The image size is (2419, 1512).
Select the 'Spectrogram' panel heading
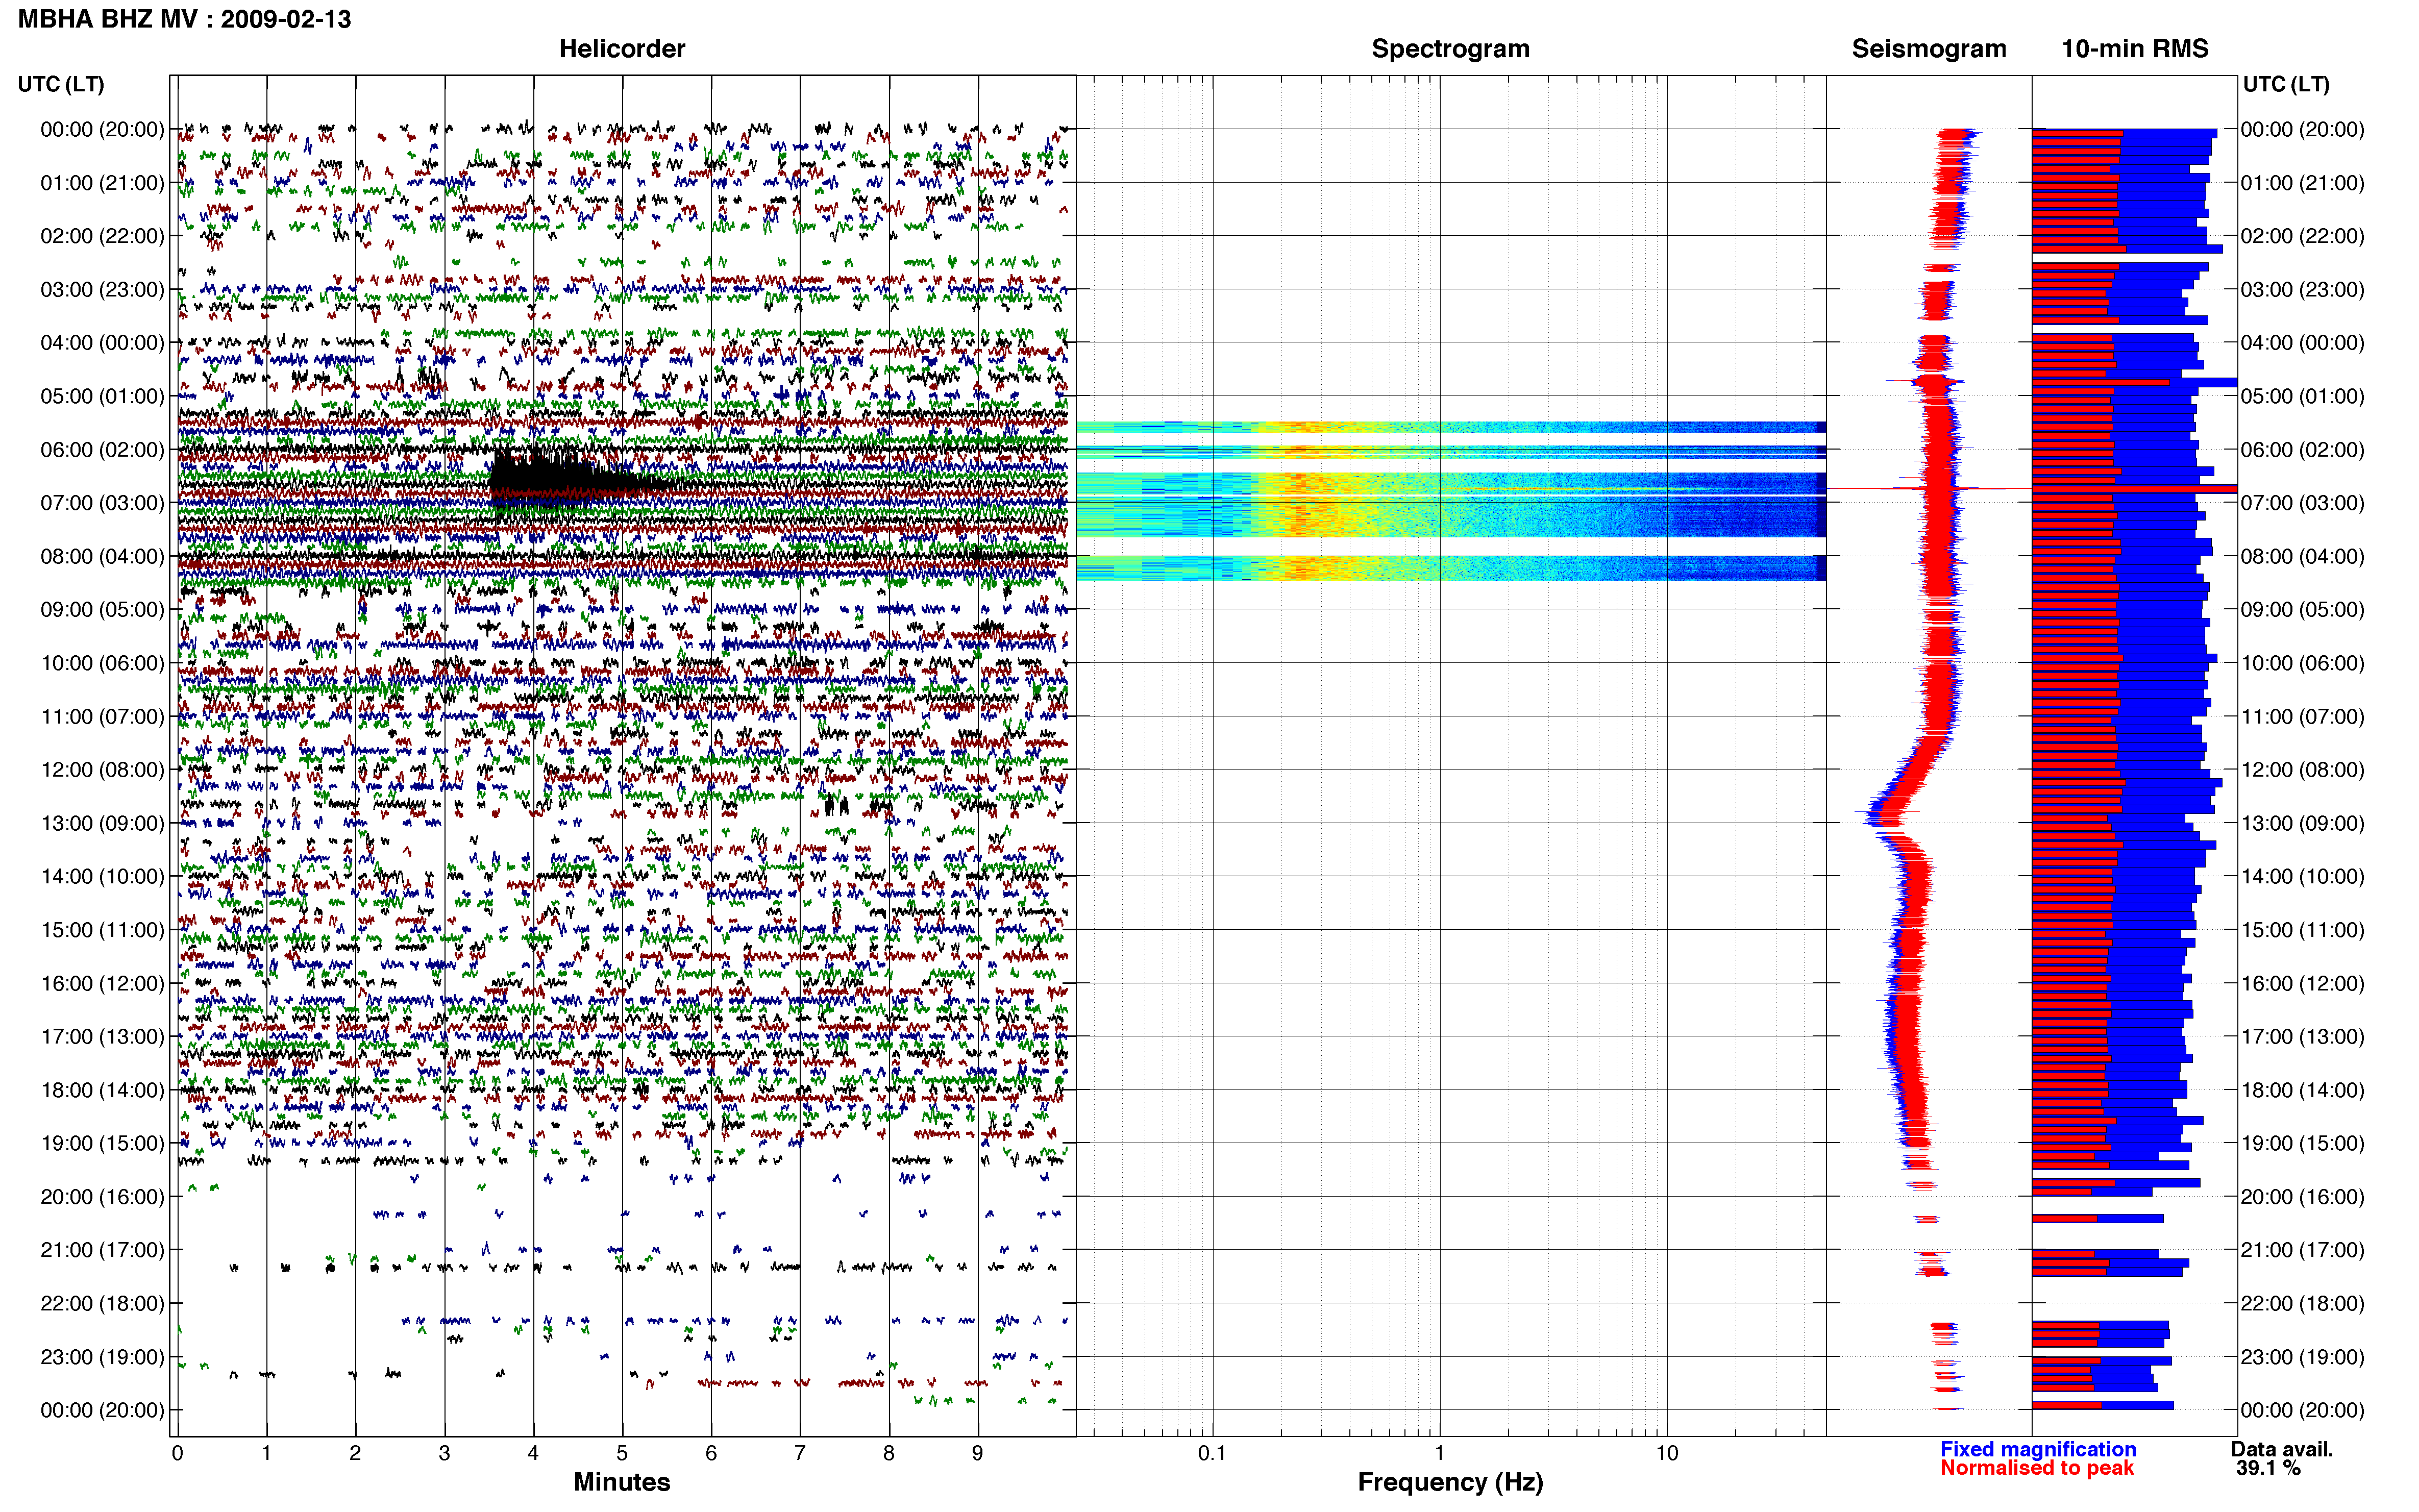[x=1450, y=48]
